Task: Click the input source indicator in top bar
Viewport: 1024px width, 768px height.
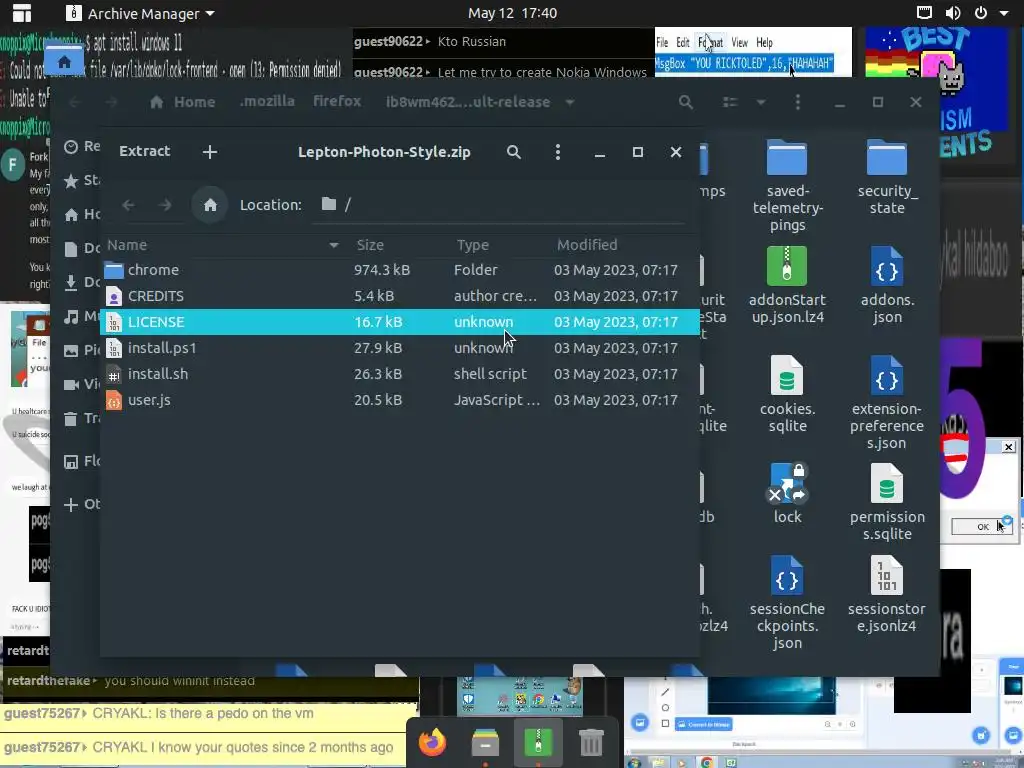Action: [925, 13]
